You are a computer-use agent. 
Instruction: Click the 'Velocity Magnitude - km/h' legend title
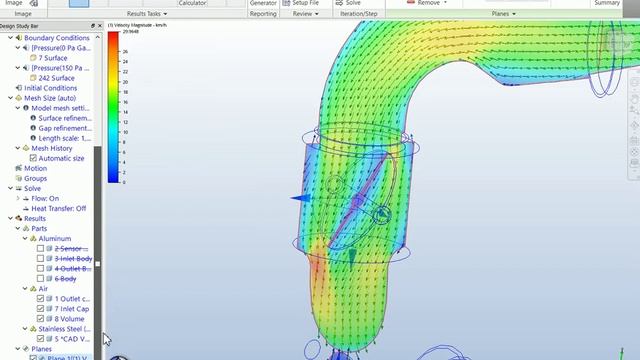tap(138, 25)
